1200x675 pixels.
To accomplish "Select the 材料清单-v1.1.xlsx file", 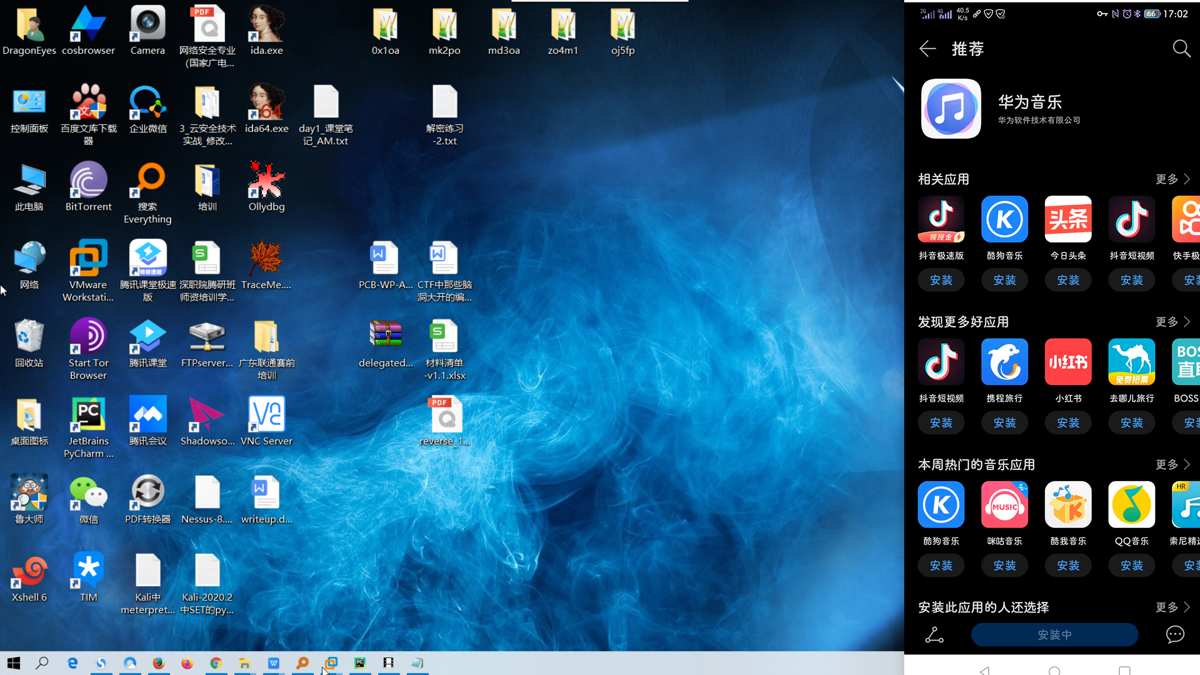I will (444, 349).
